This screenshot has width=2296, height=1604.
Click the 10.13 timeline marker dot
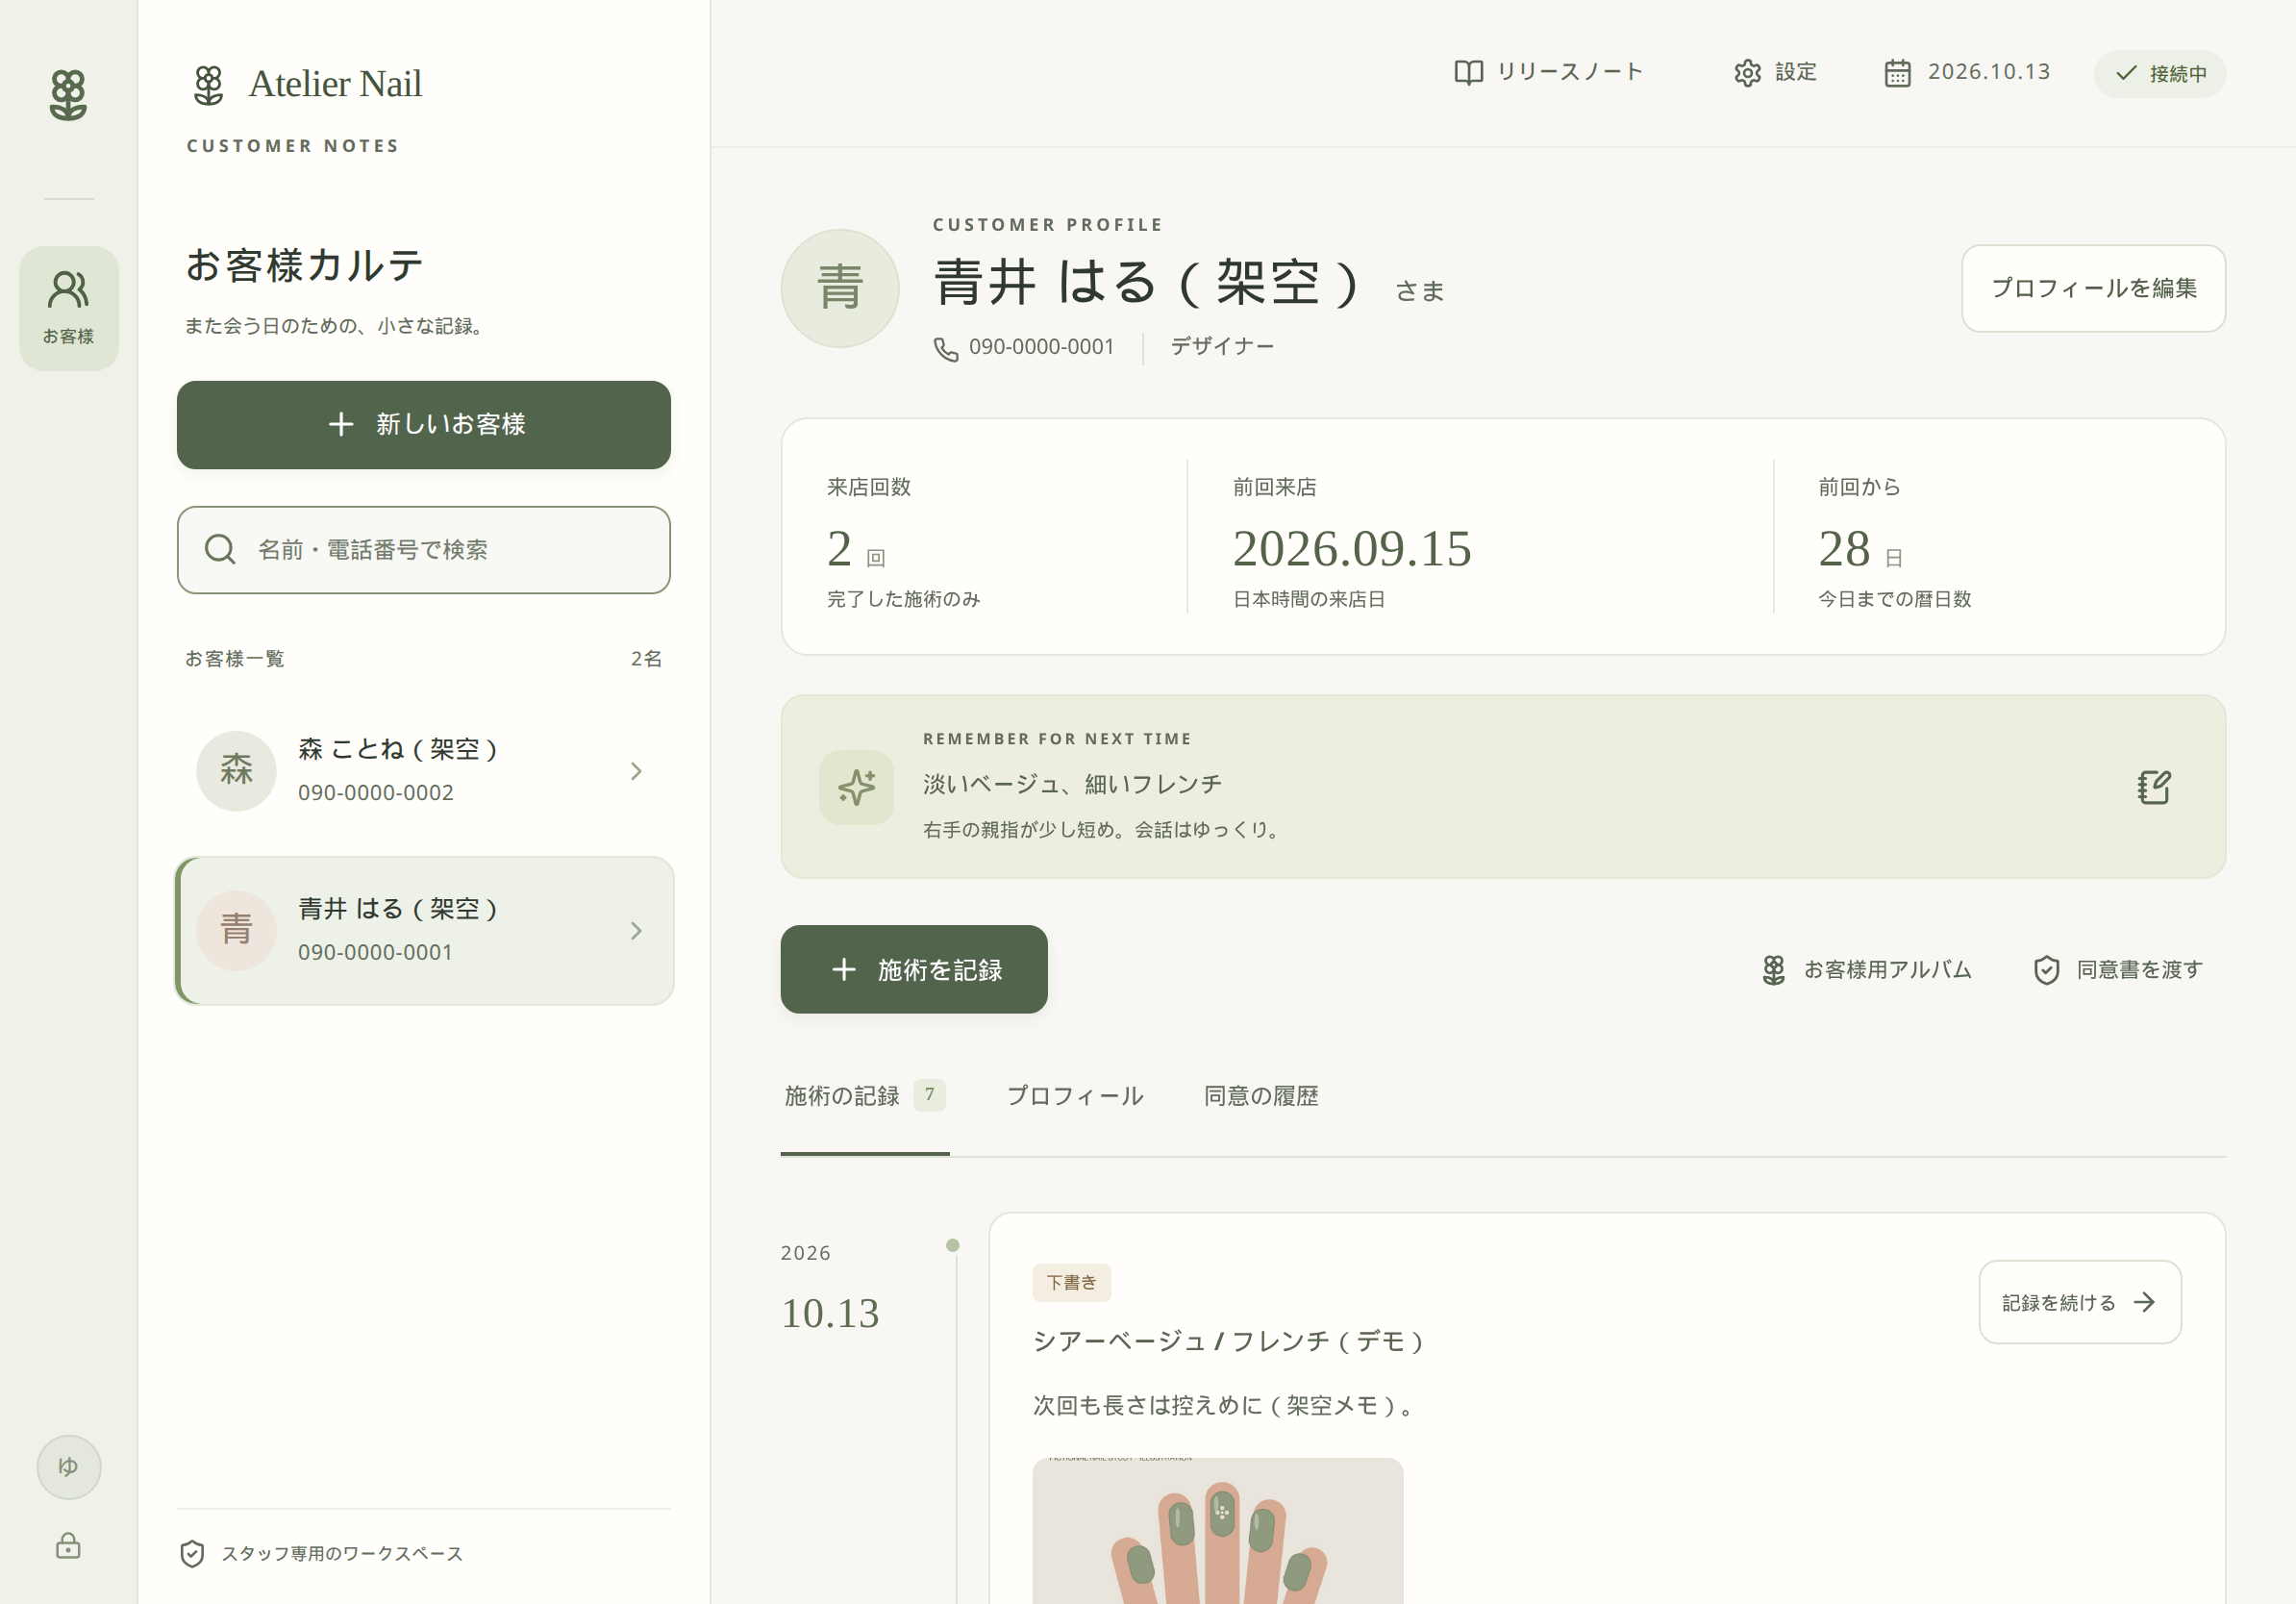(x=952, y=1245)
